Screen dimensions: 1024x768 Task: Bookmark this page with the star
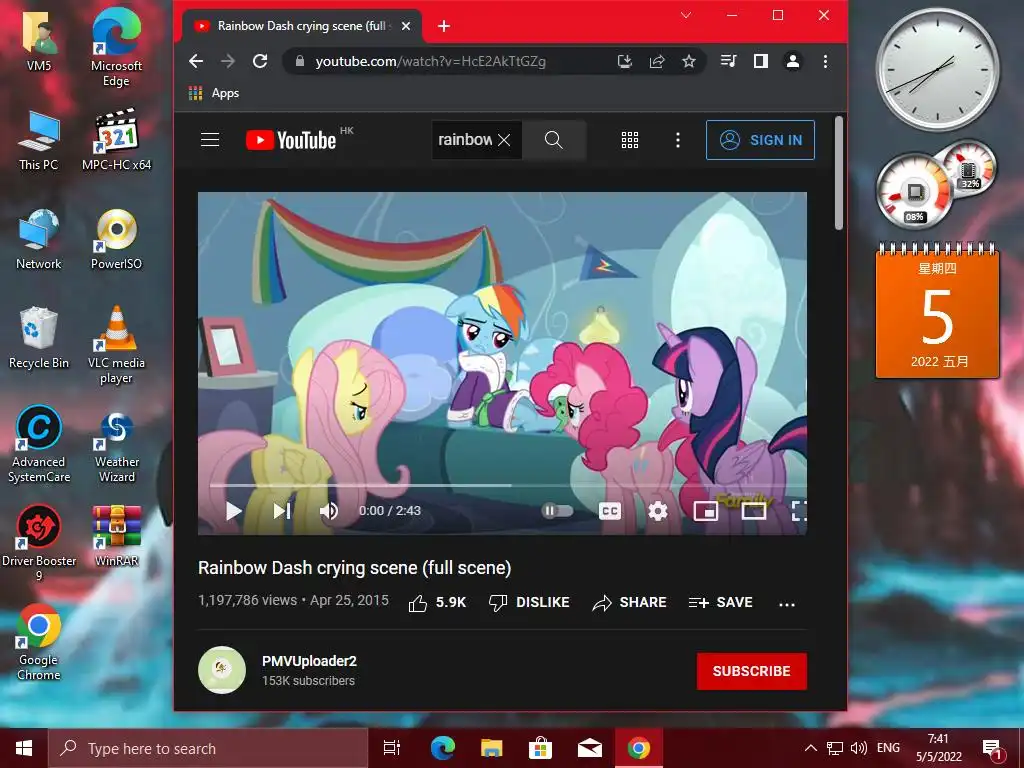click(688, 61)
